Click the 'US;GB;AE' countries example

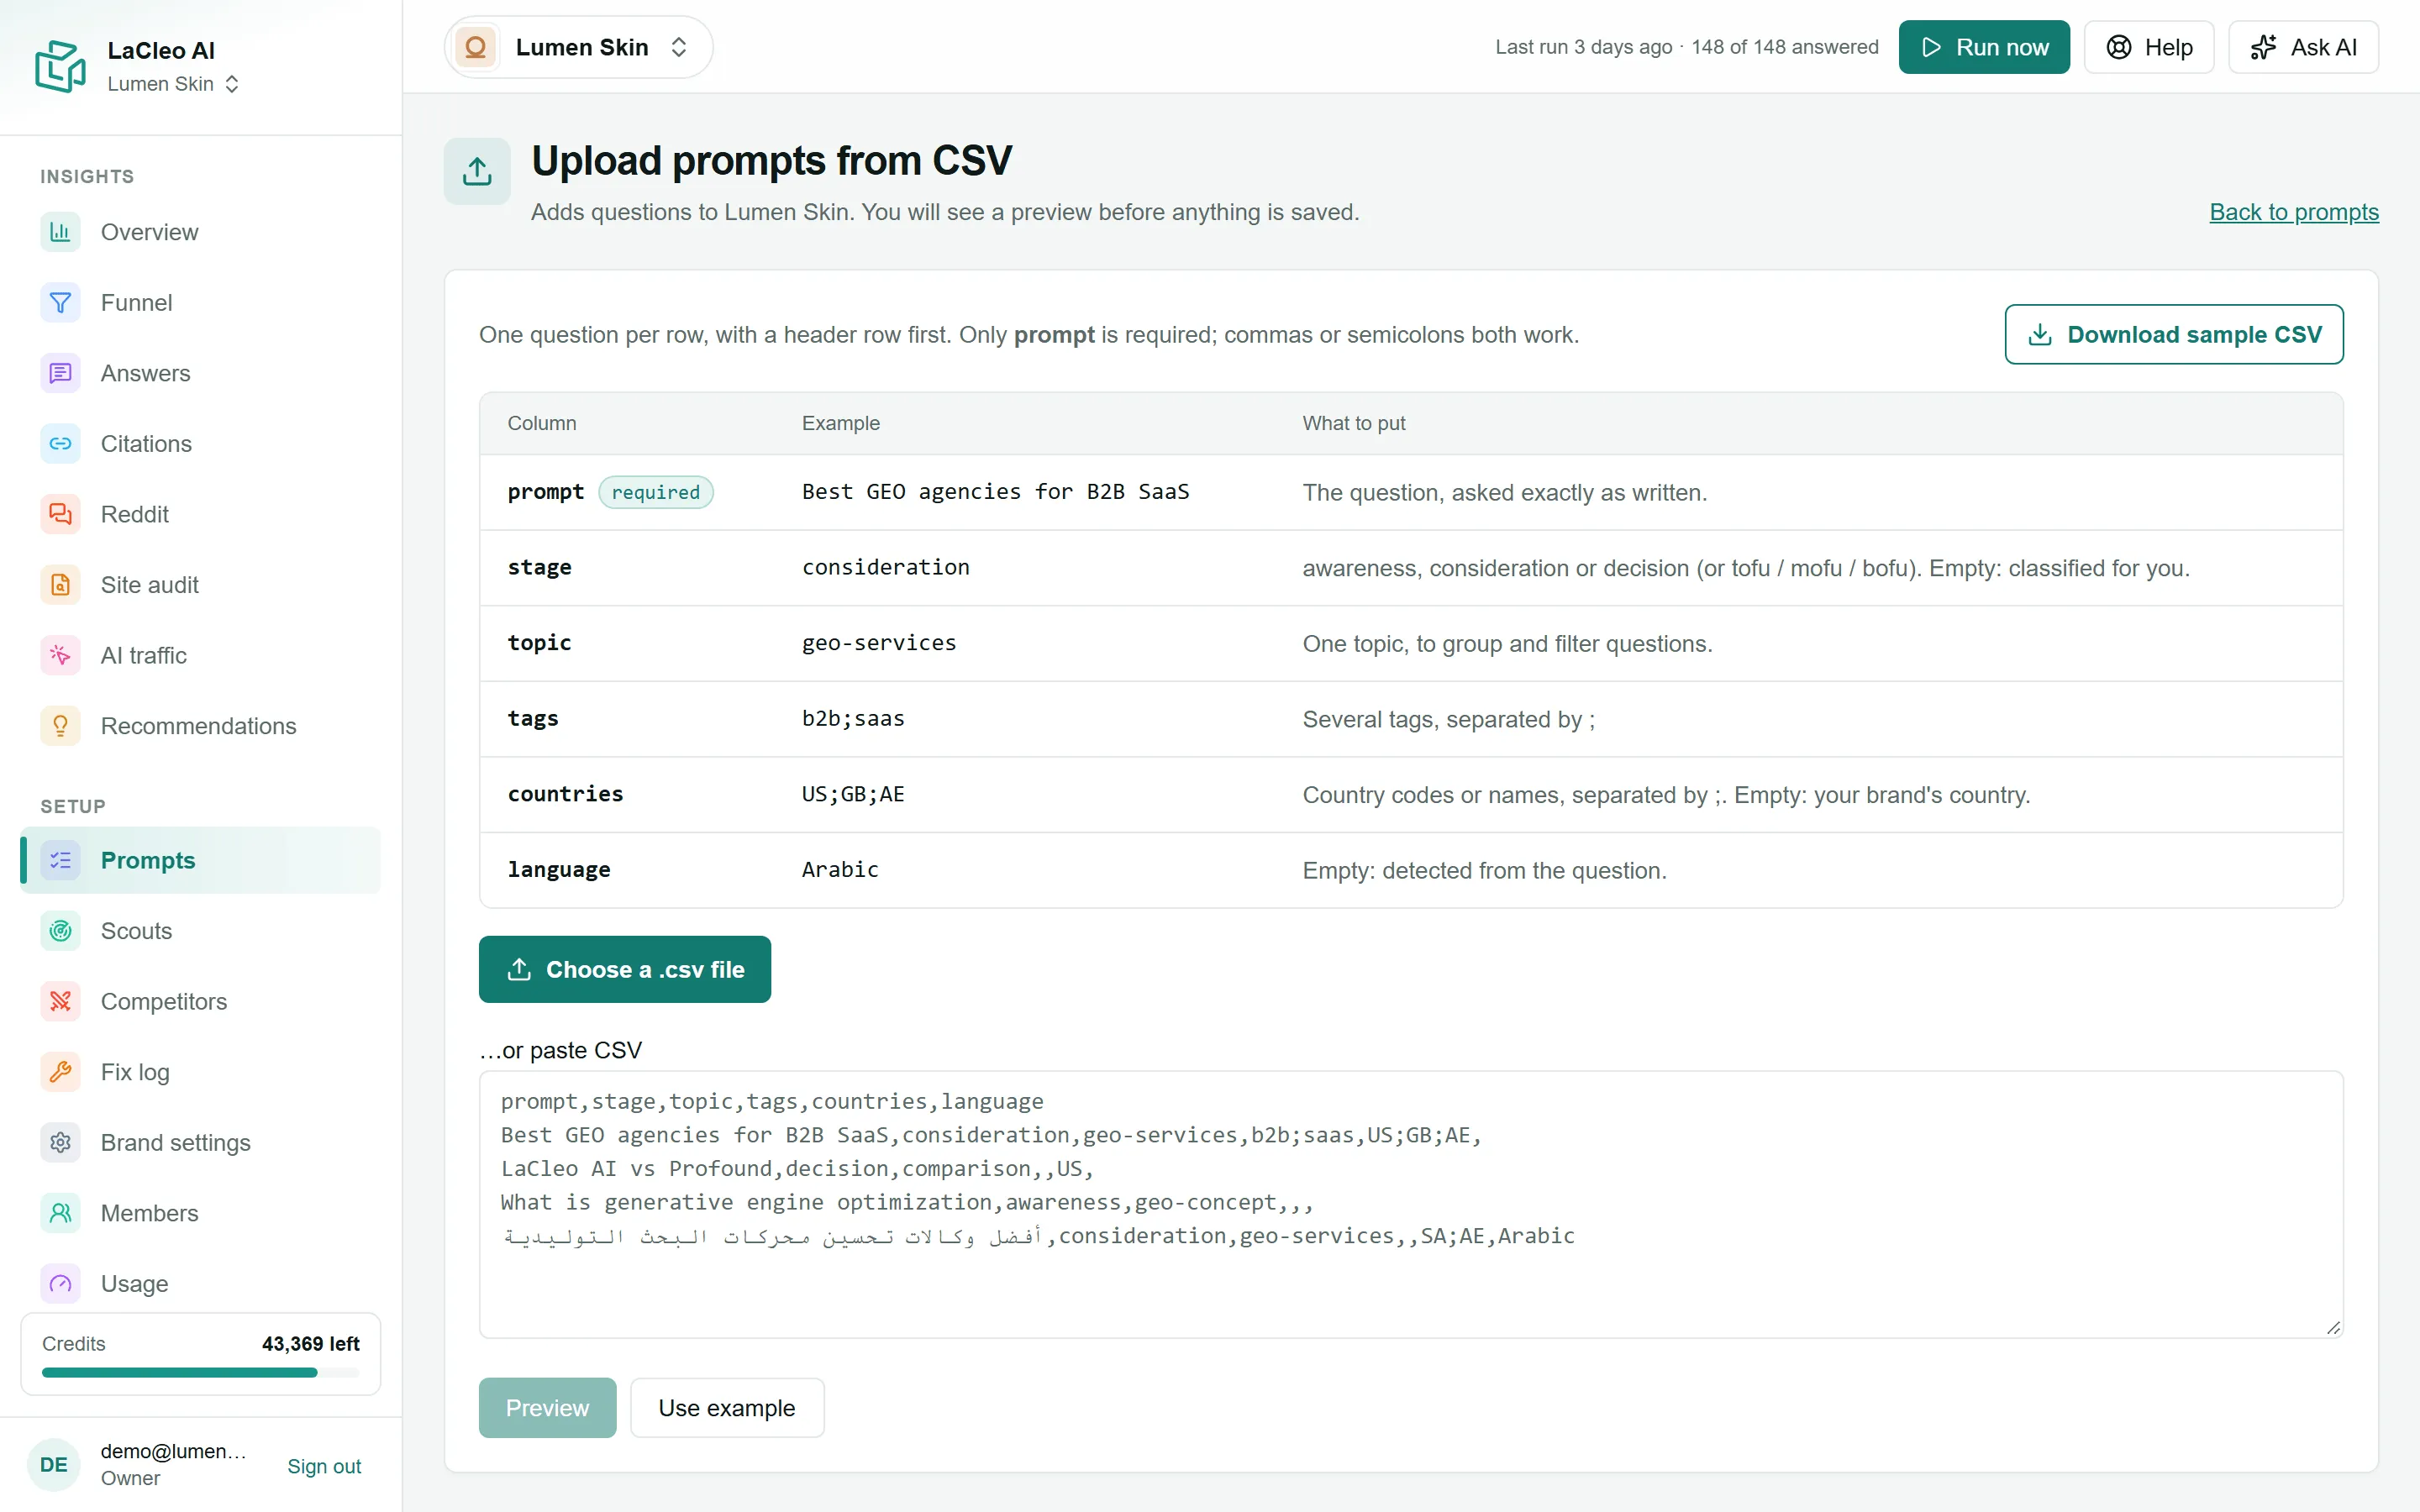click(853, 794)
